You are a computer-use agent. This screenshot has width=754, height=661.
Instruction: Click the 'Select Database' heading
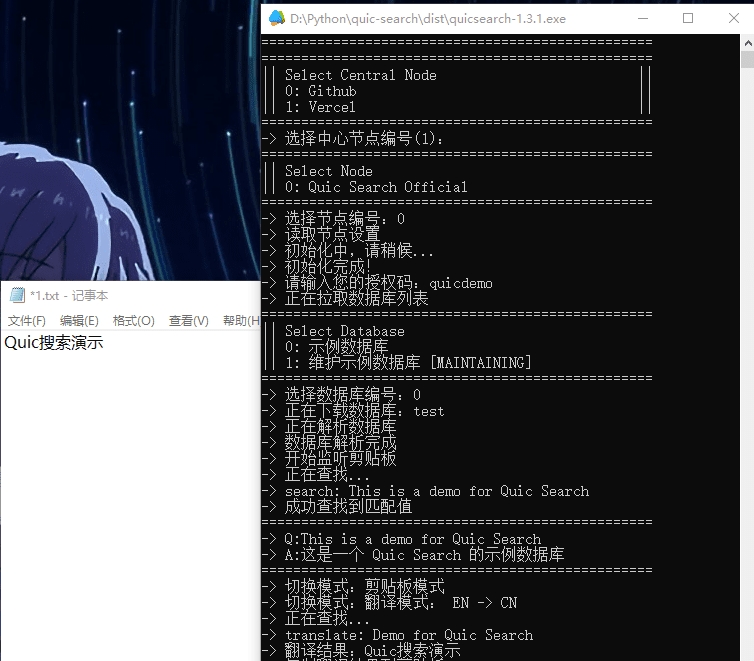(x=344, y=331)
